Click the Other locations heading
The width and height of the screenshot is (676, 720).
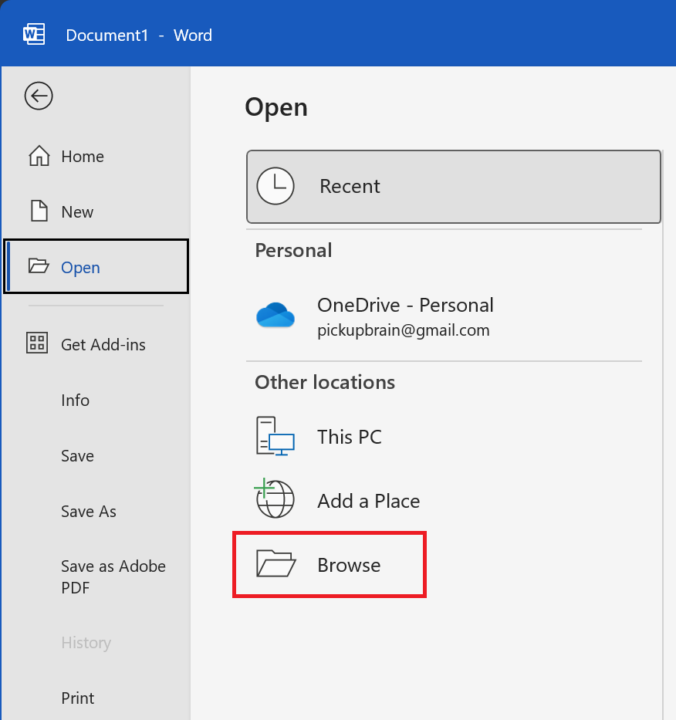325,382
